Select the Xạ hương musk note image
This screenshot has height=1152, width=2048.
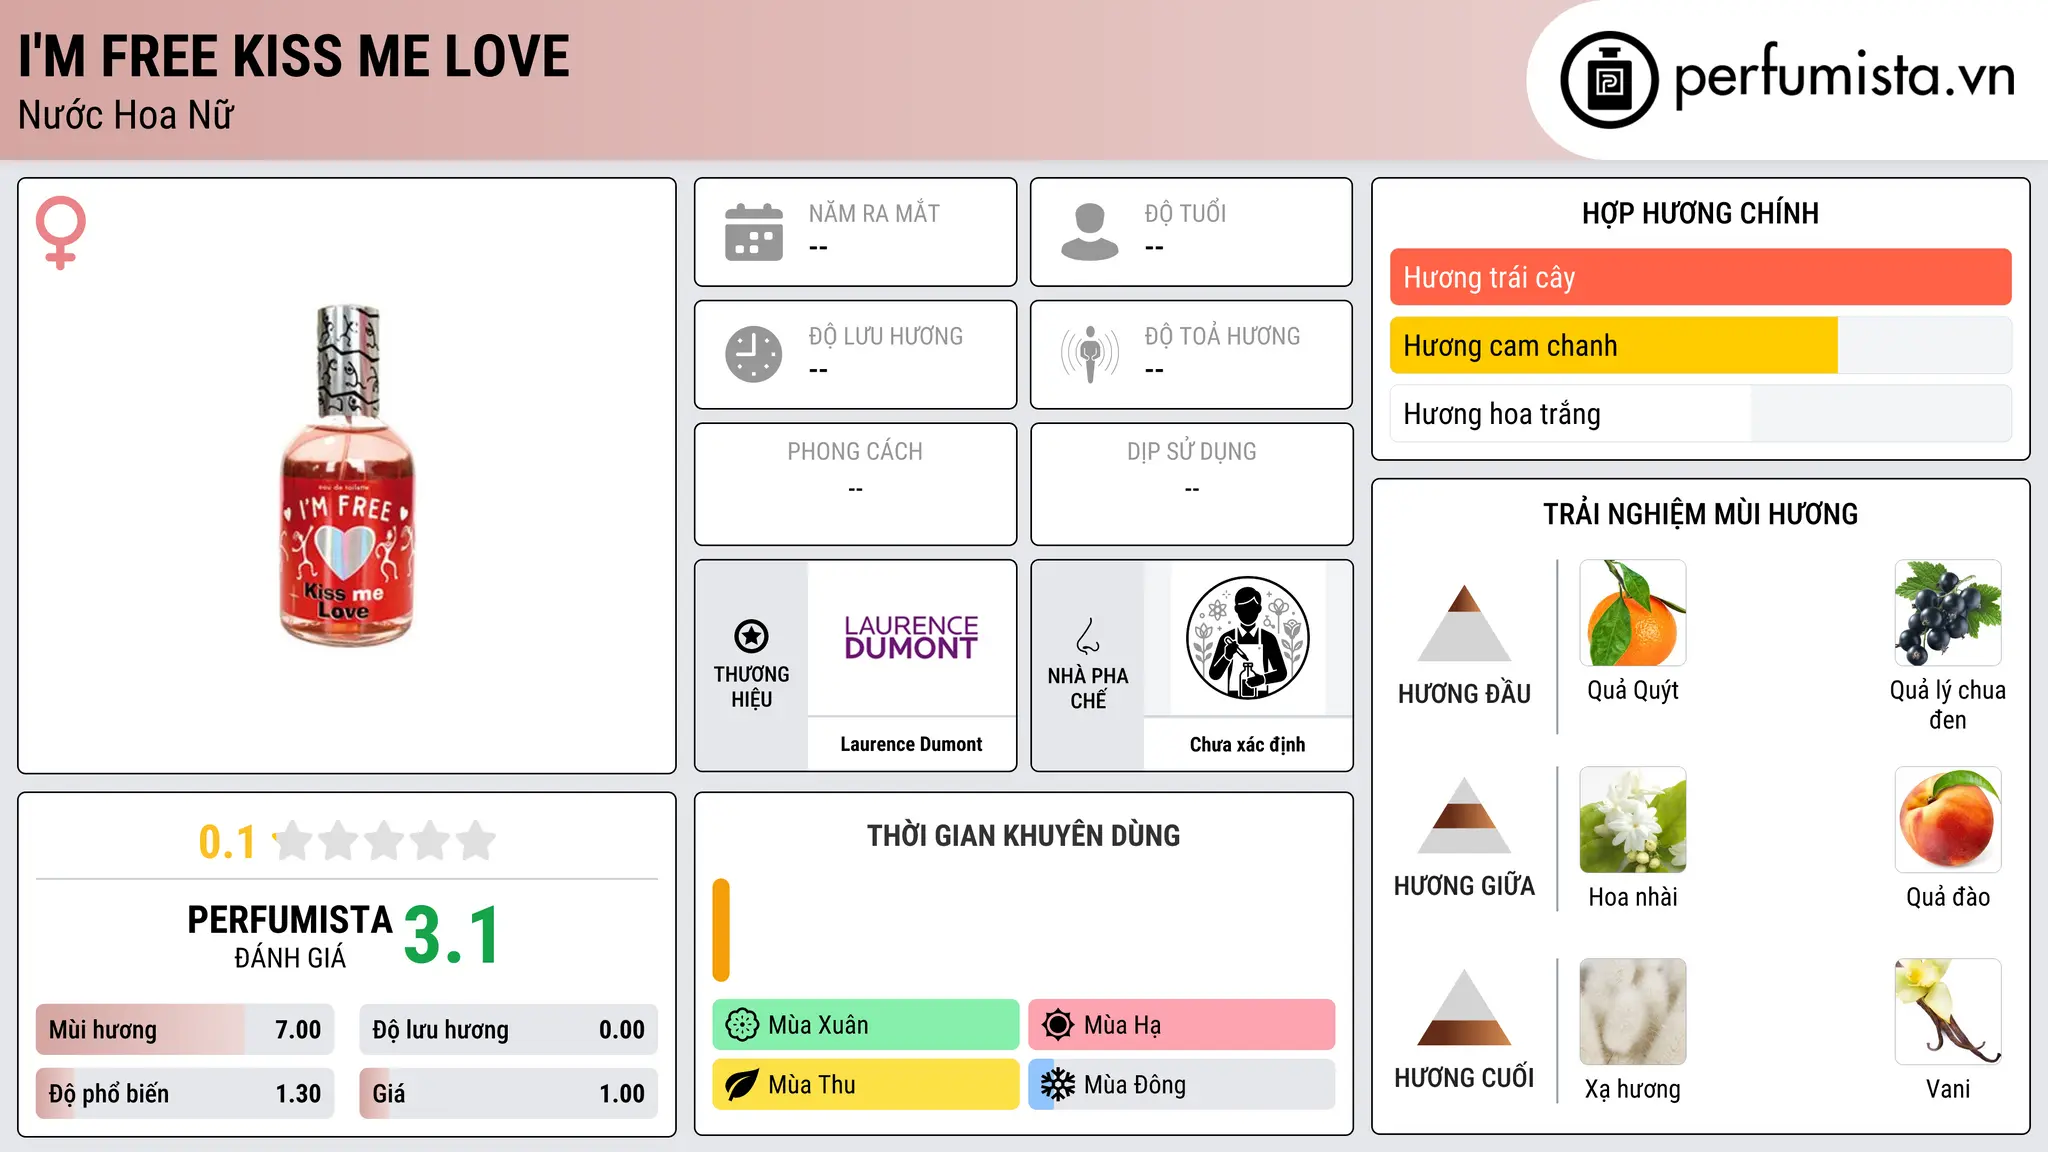(x=1633, y=1012)
